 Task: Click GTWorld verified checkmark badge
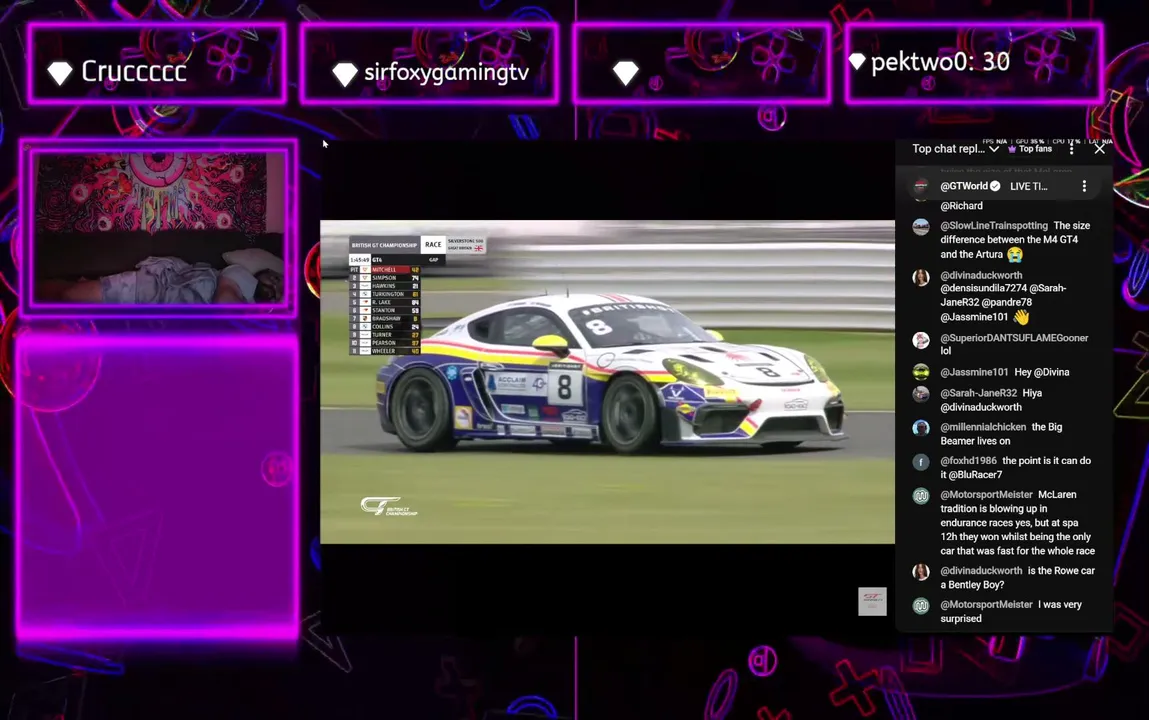pos(995,186)
